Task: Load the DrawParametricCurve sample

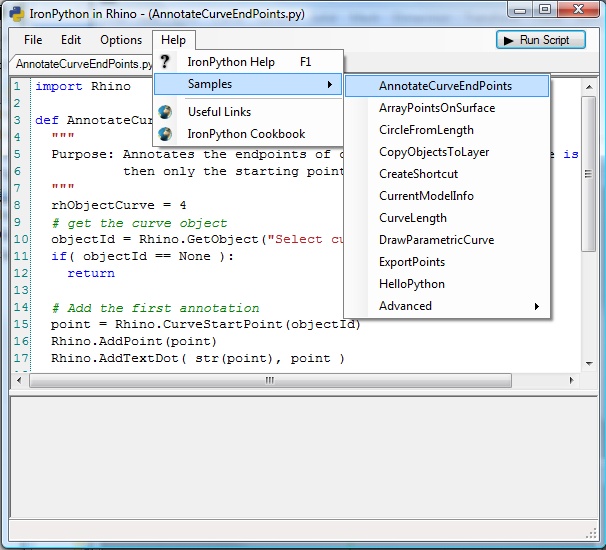Action: 447,240
